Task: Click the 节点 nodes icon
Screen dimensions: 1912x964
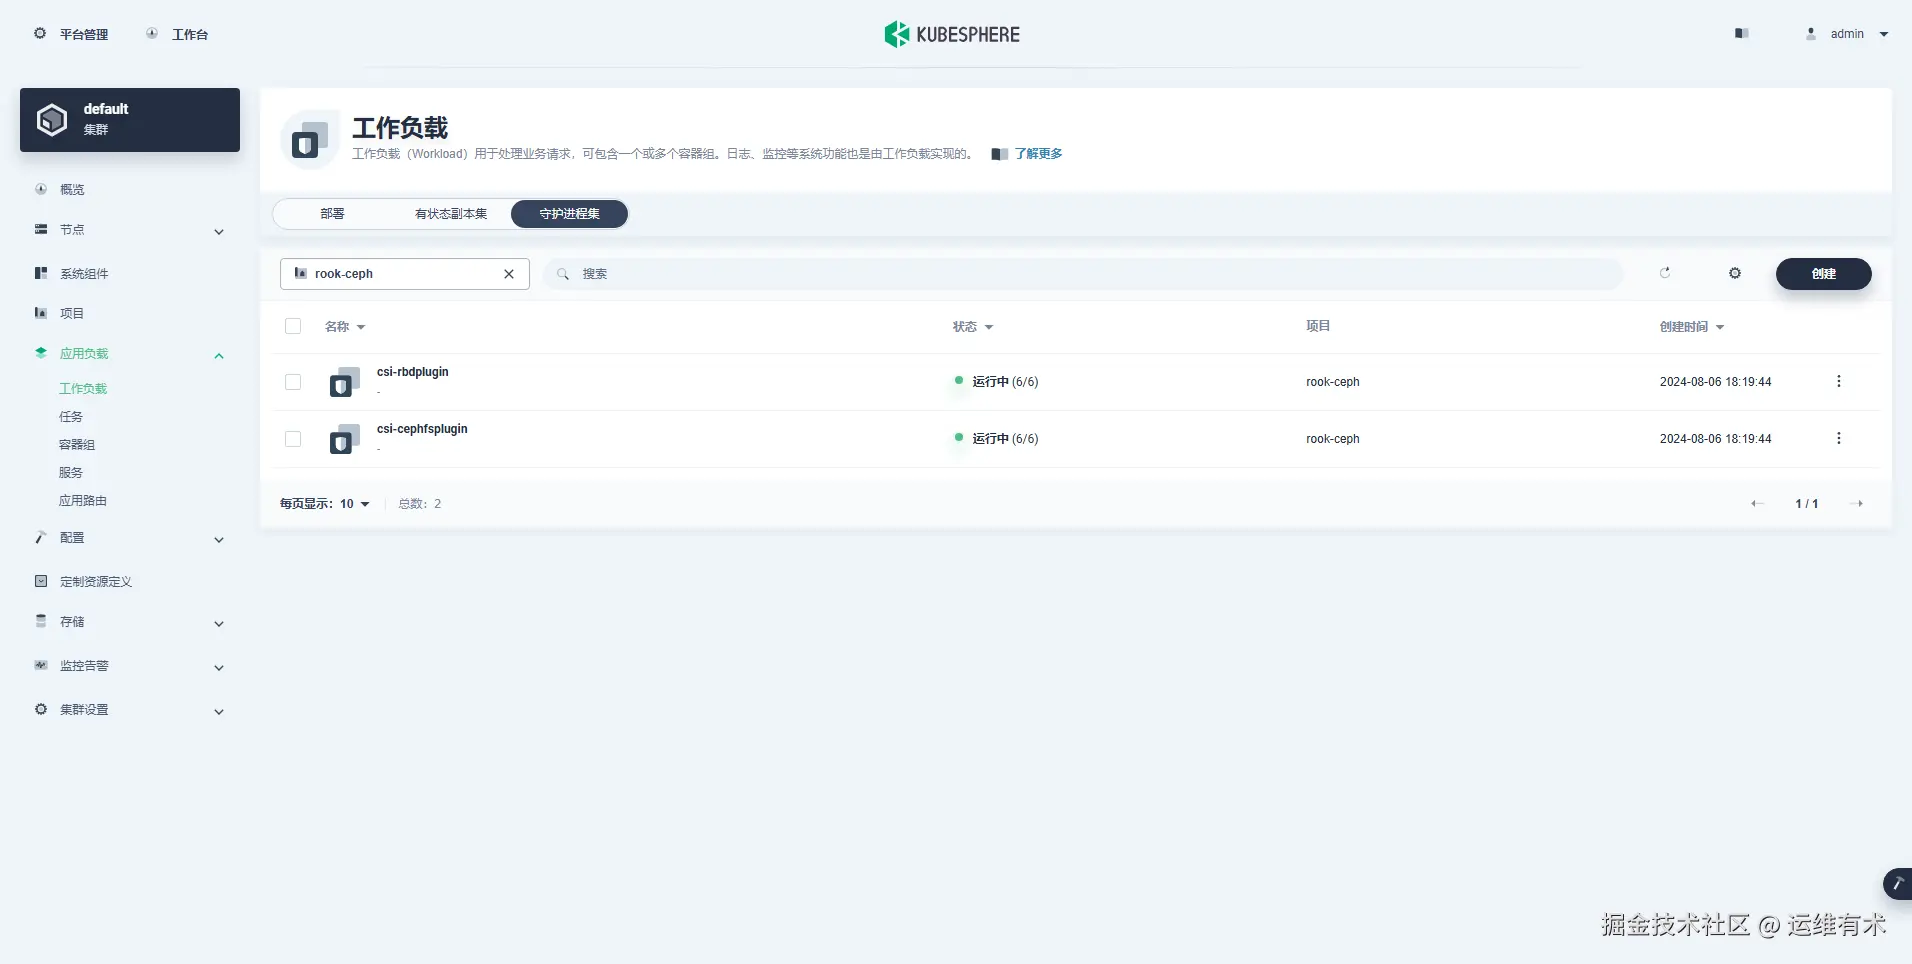Action: coord(41,229)
